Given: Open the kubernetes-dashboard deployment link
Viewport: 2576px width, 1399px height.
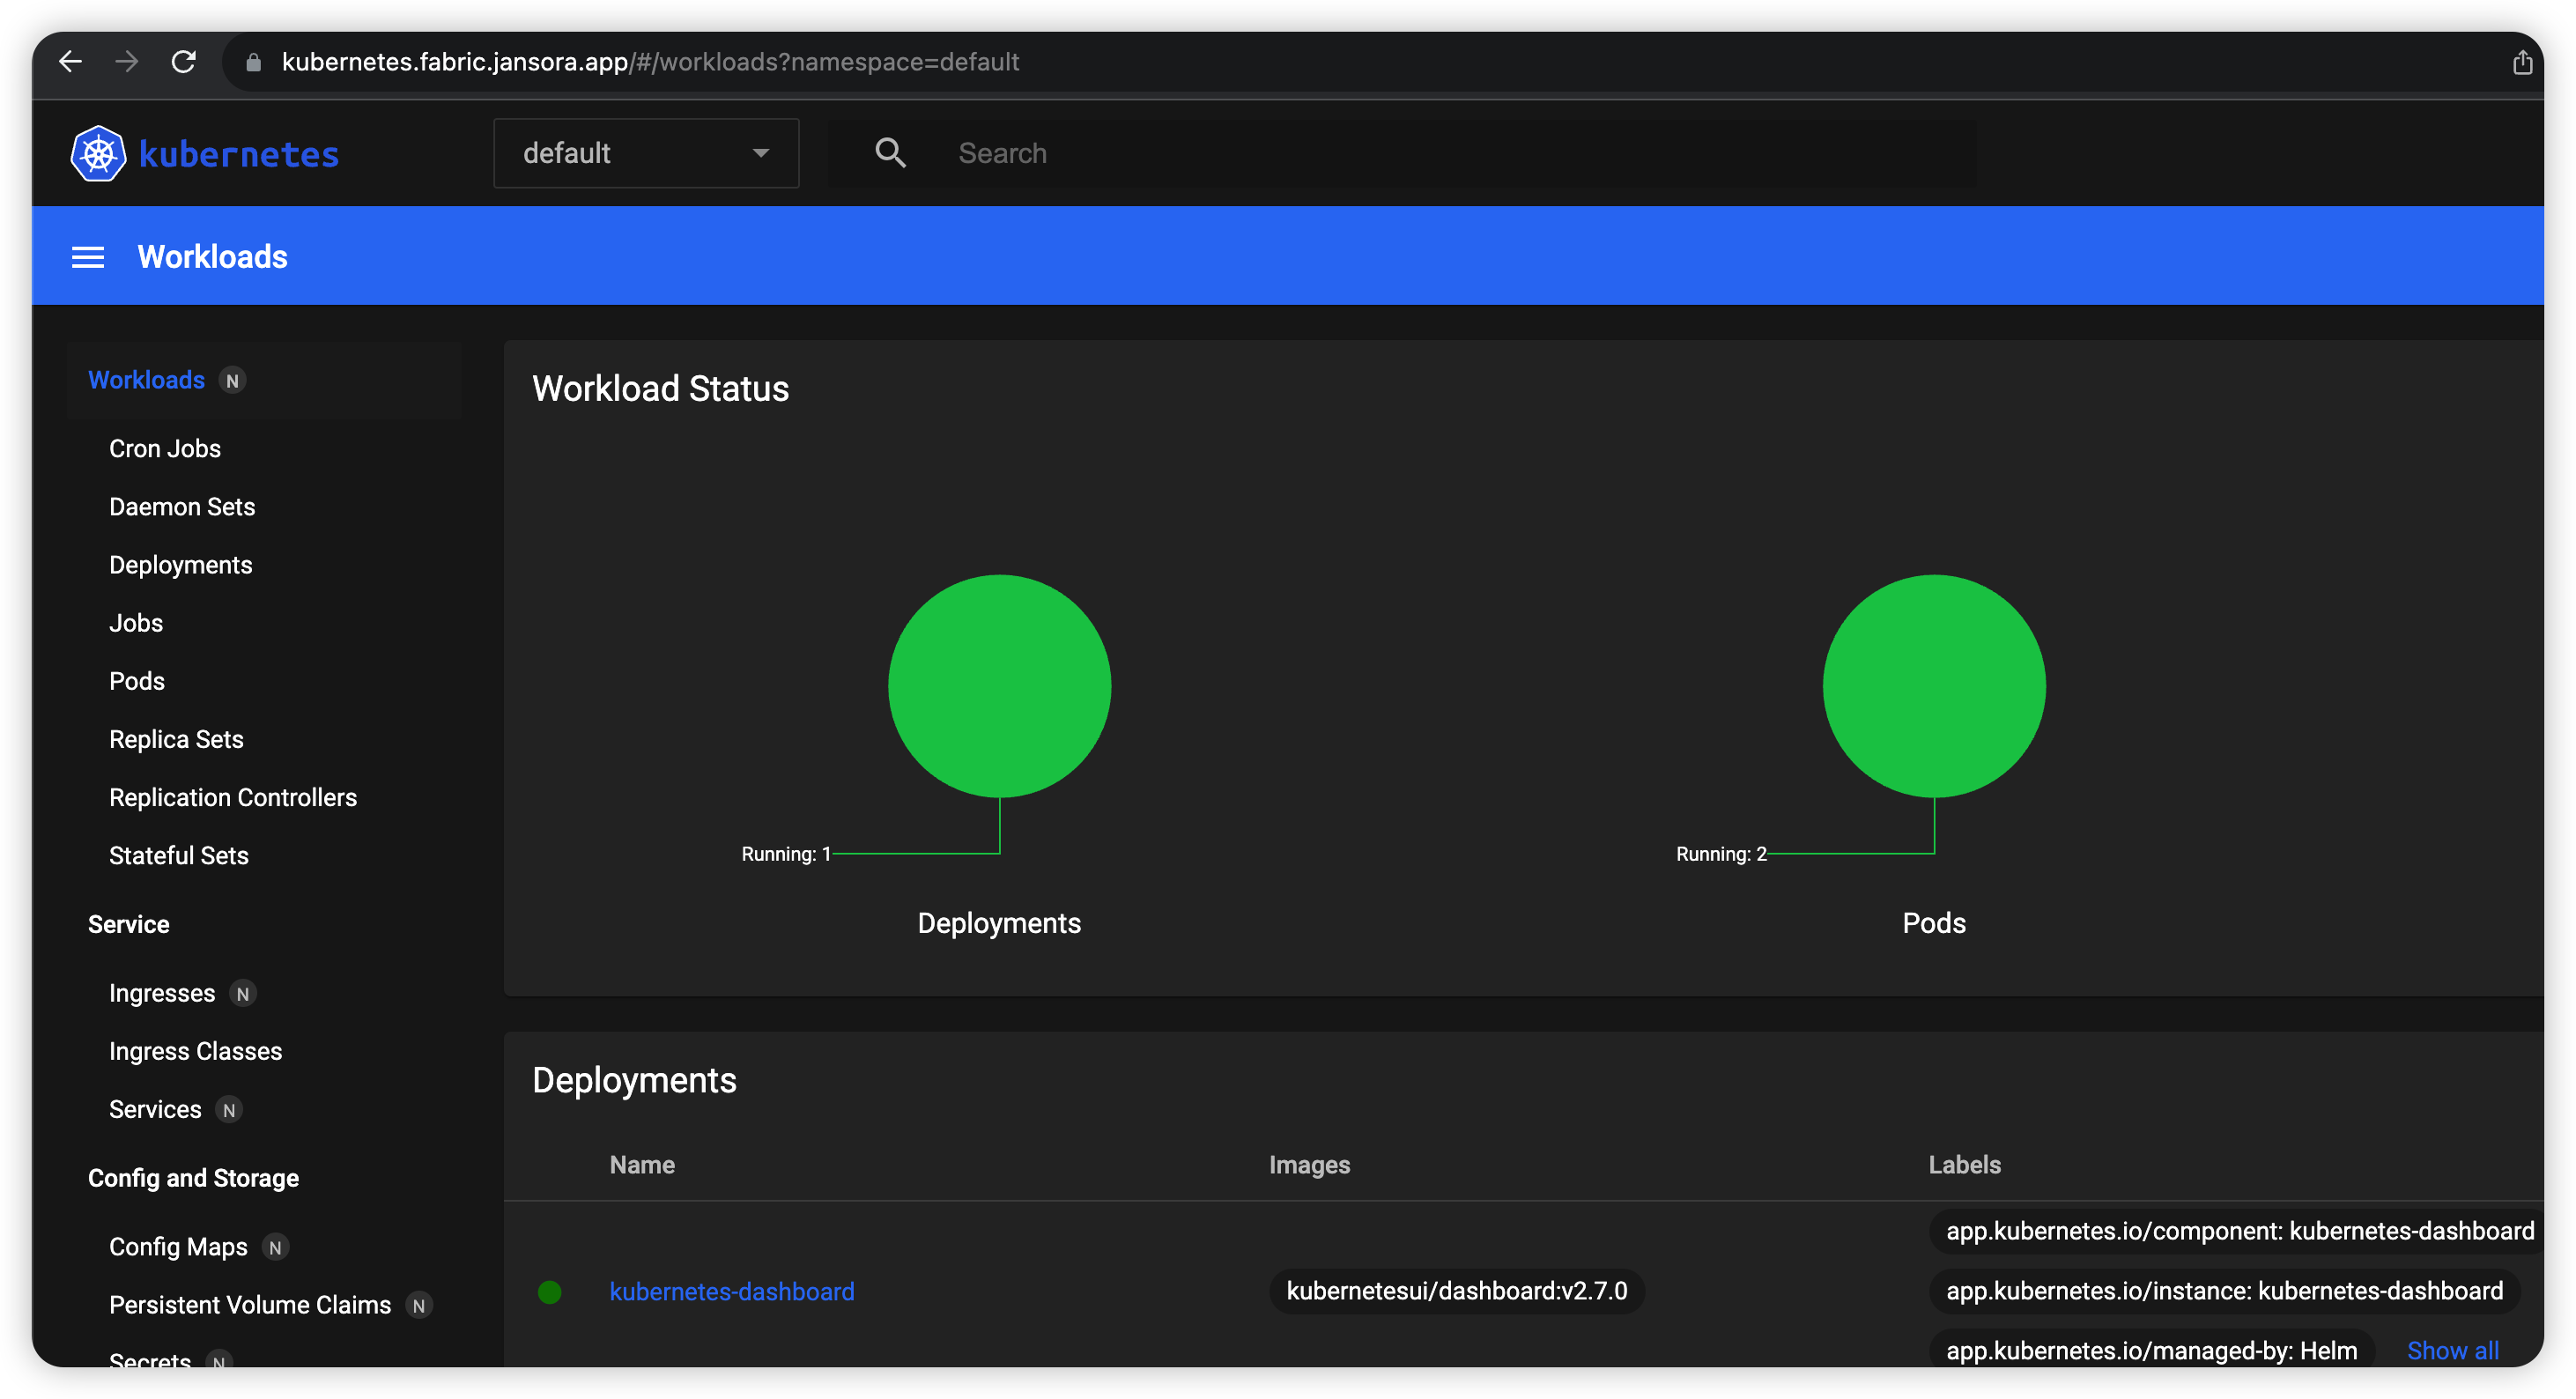Looking at the screenshot, I should click(732, 1292).
